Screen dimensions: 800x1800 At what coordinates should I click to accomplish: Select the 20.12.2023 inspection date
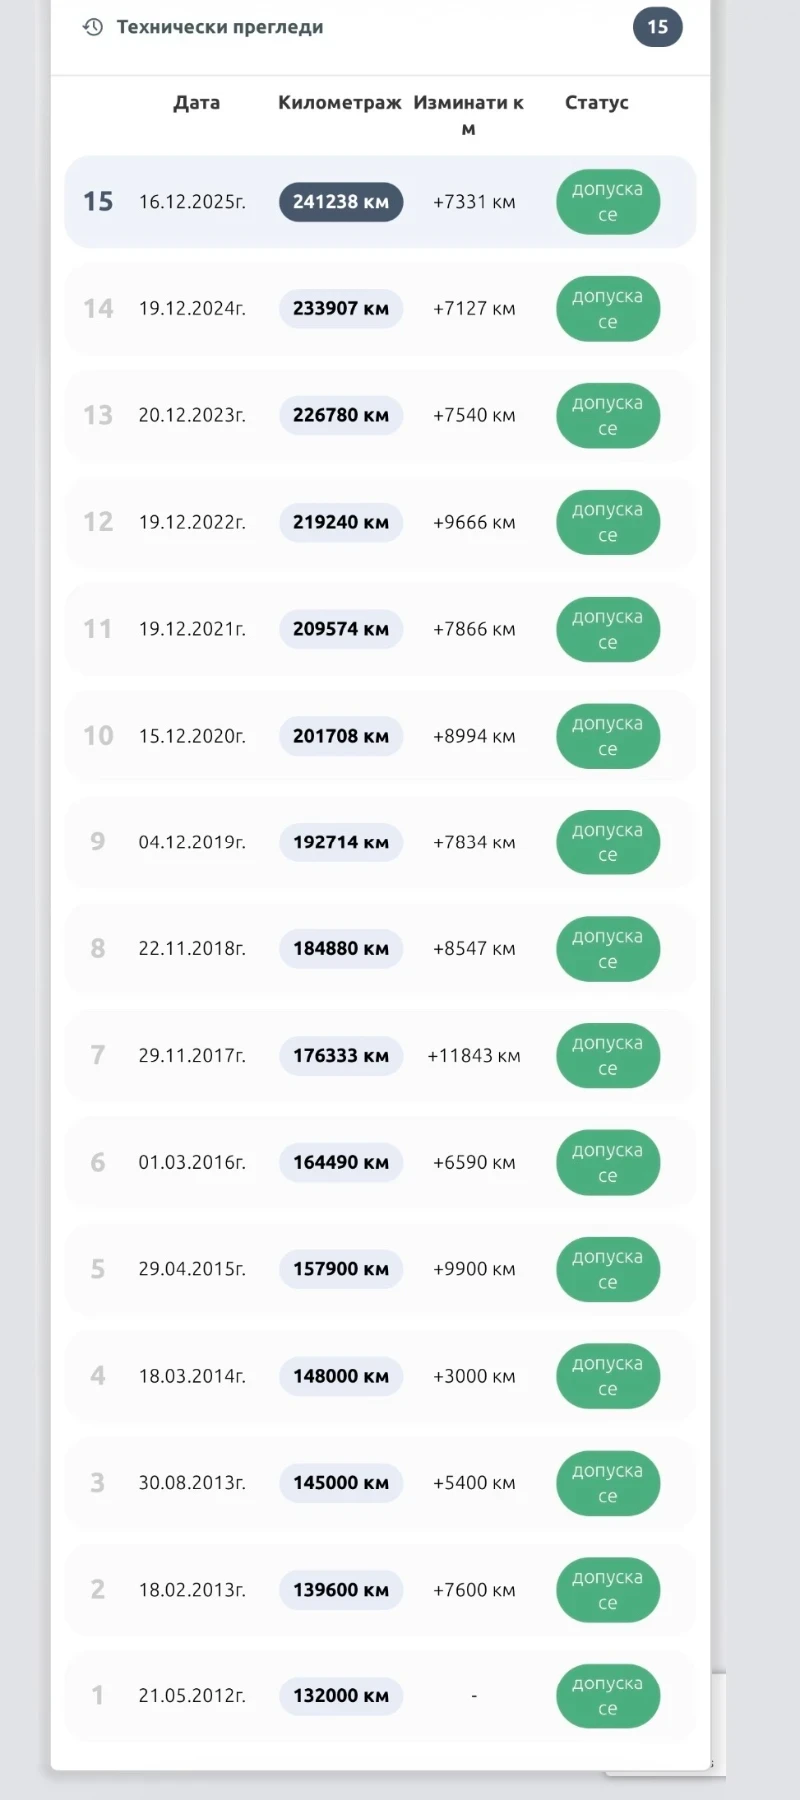point(192,415)
